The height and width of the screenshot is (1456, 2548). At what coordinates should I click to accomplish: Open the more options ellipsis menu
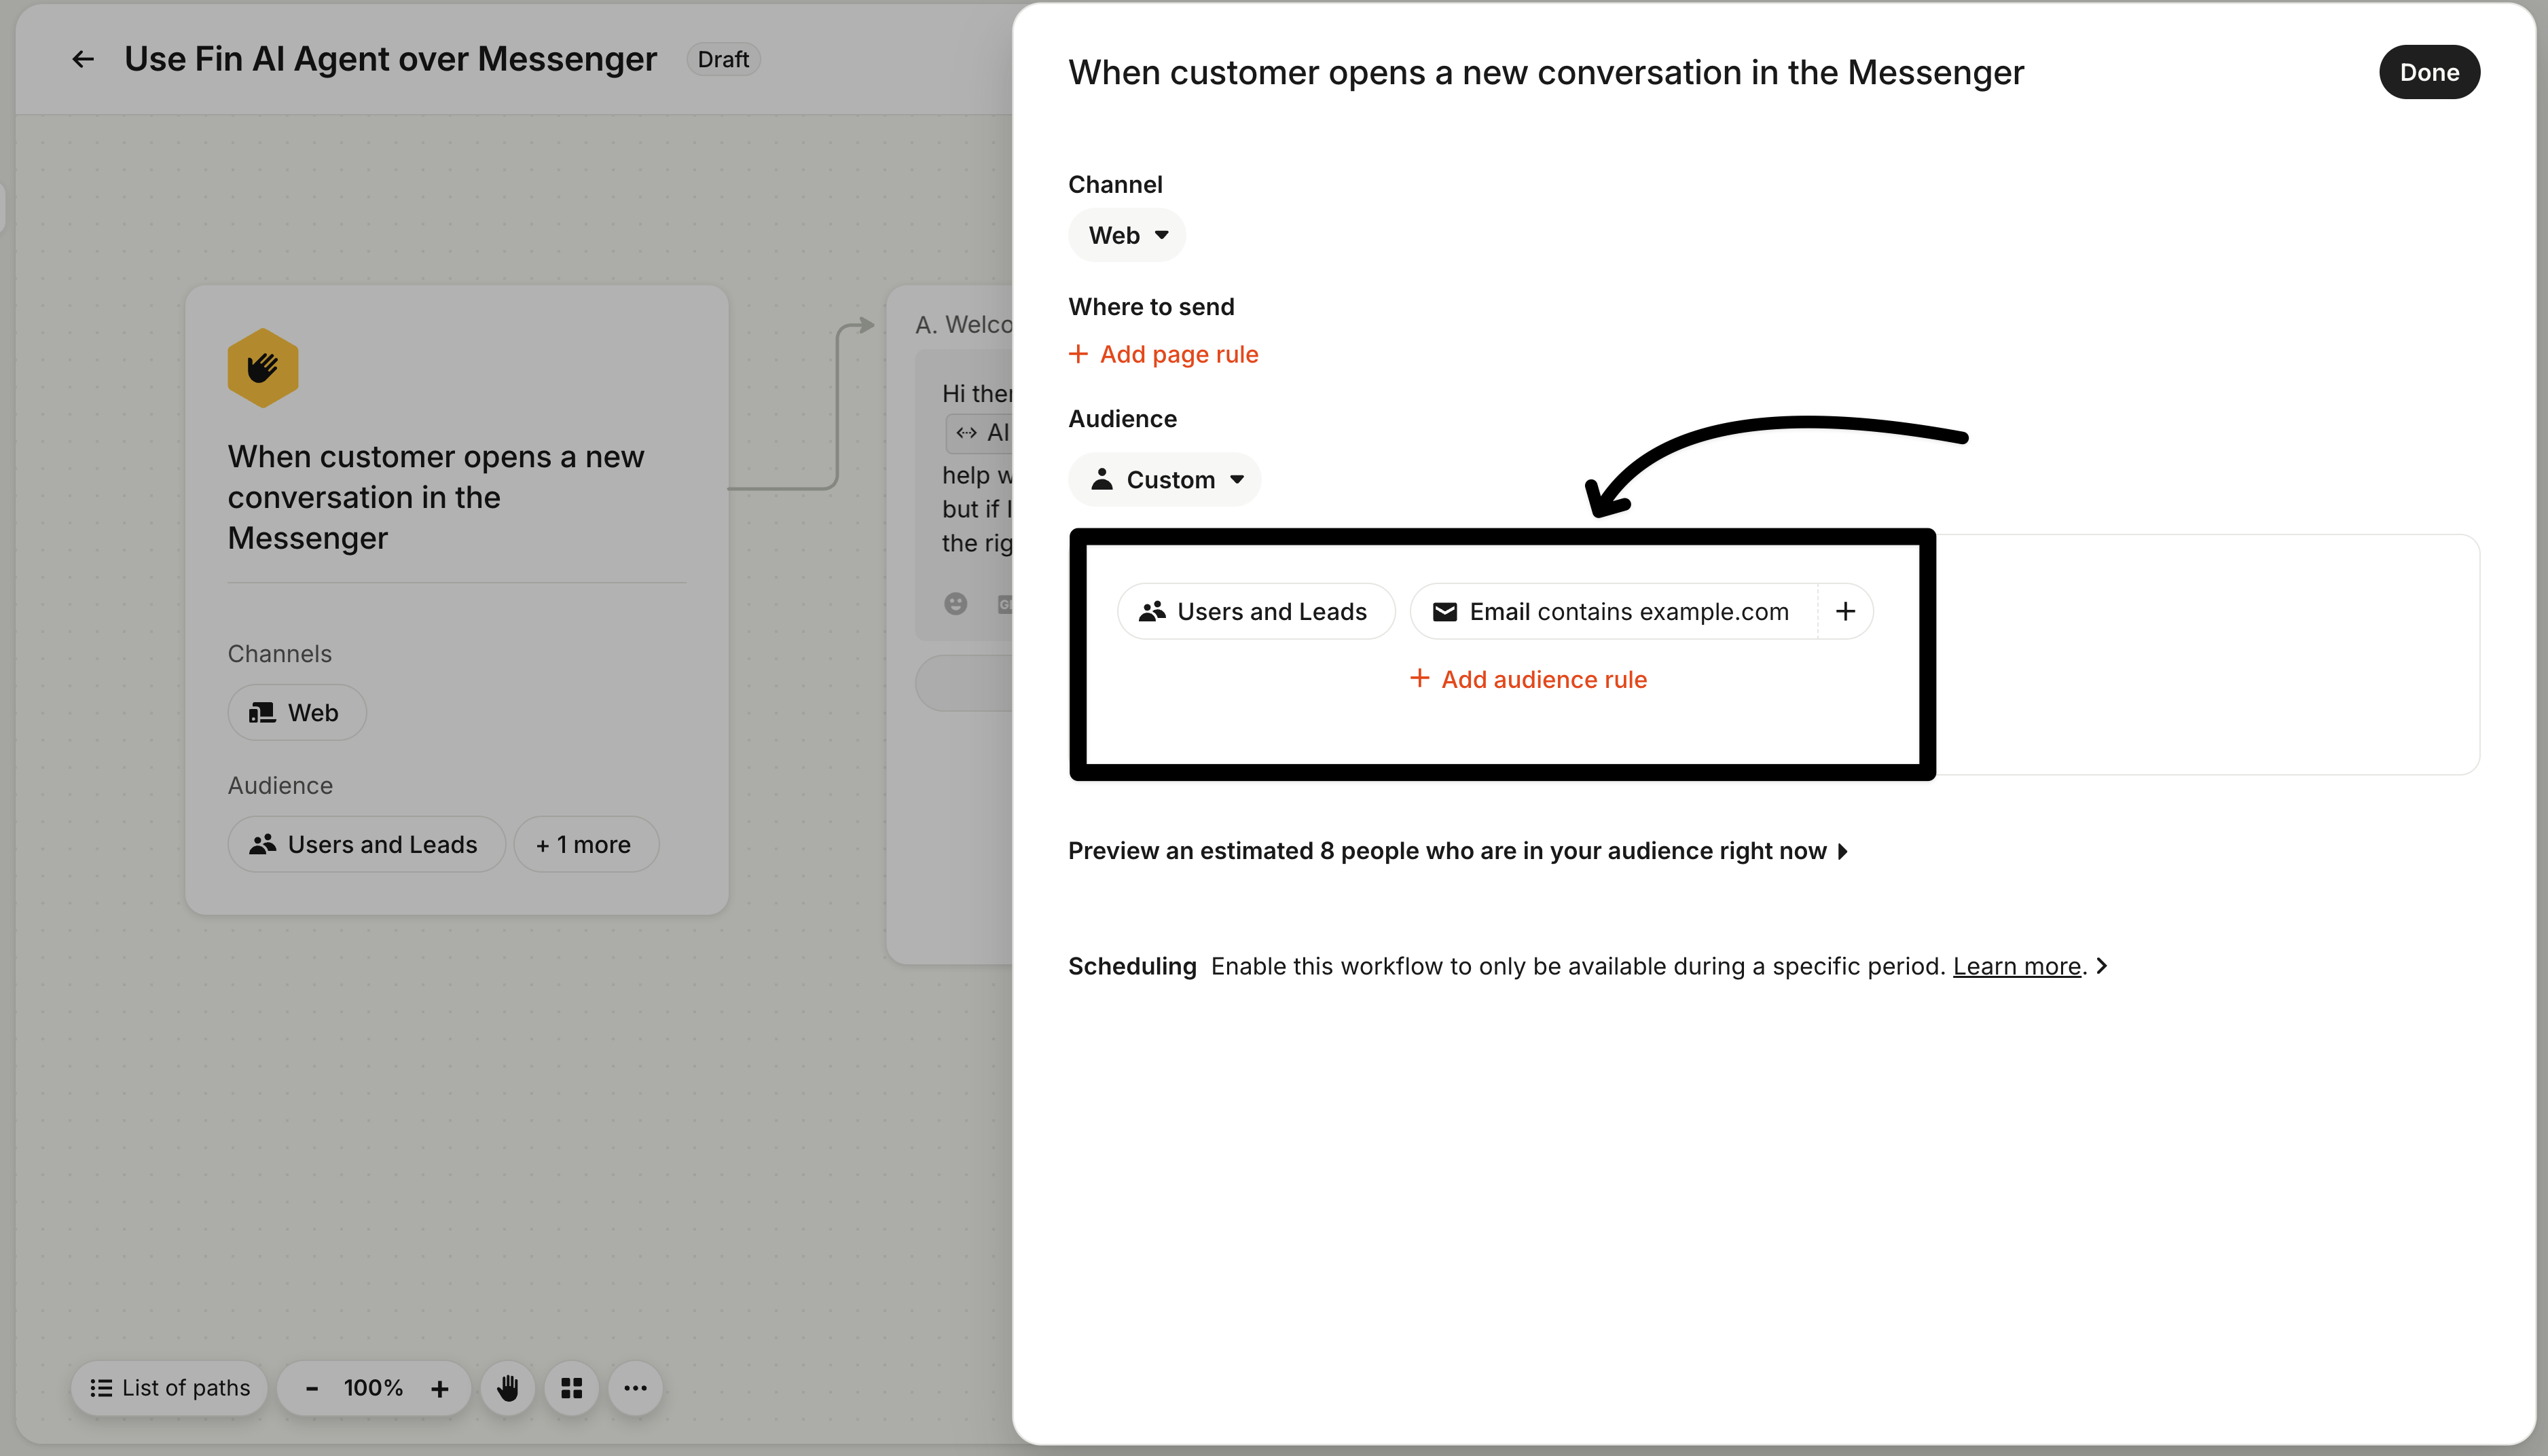pyautogui.click(x=636, y=1388)
